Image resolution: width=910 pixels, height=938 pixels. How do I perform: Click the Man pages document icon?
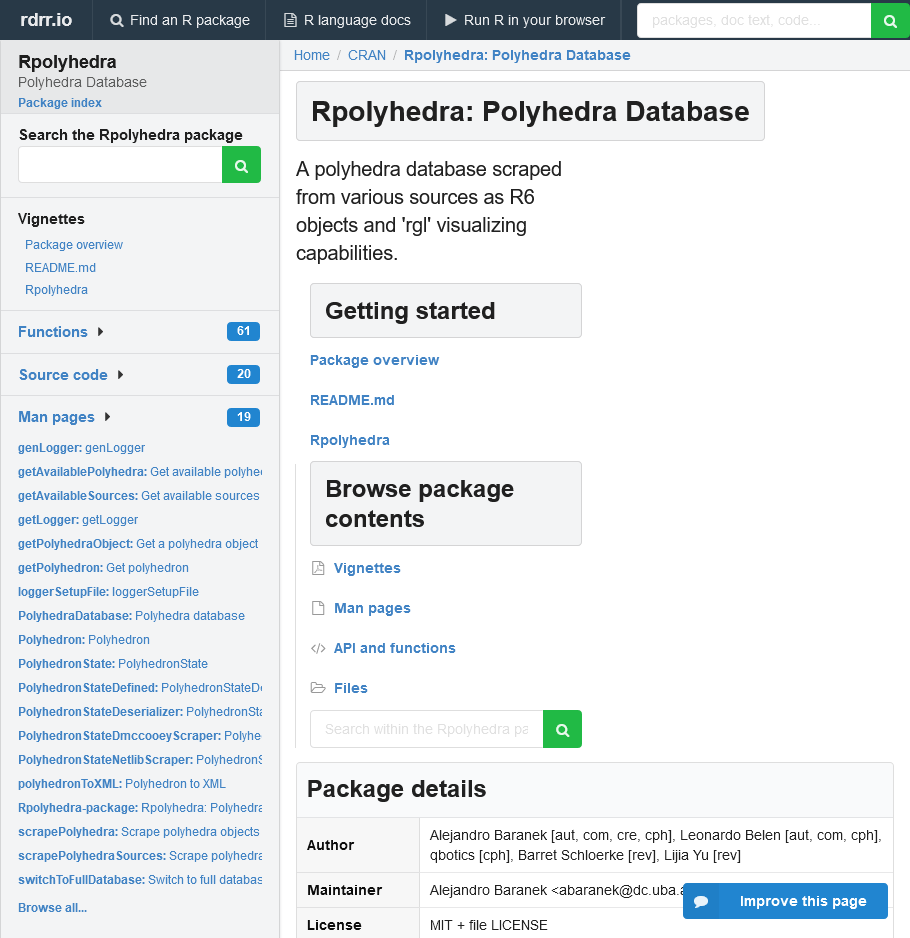point(318,608)
